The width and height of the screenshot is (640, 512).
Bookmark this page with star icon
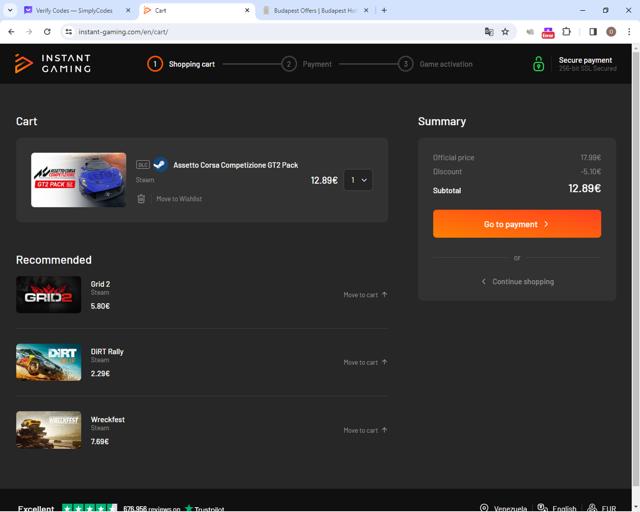pyautogui.click(x=505, y=32)
